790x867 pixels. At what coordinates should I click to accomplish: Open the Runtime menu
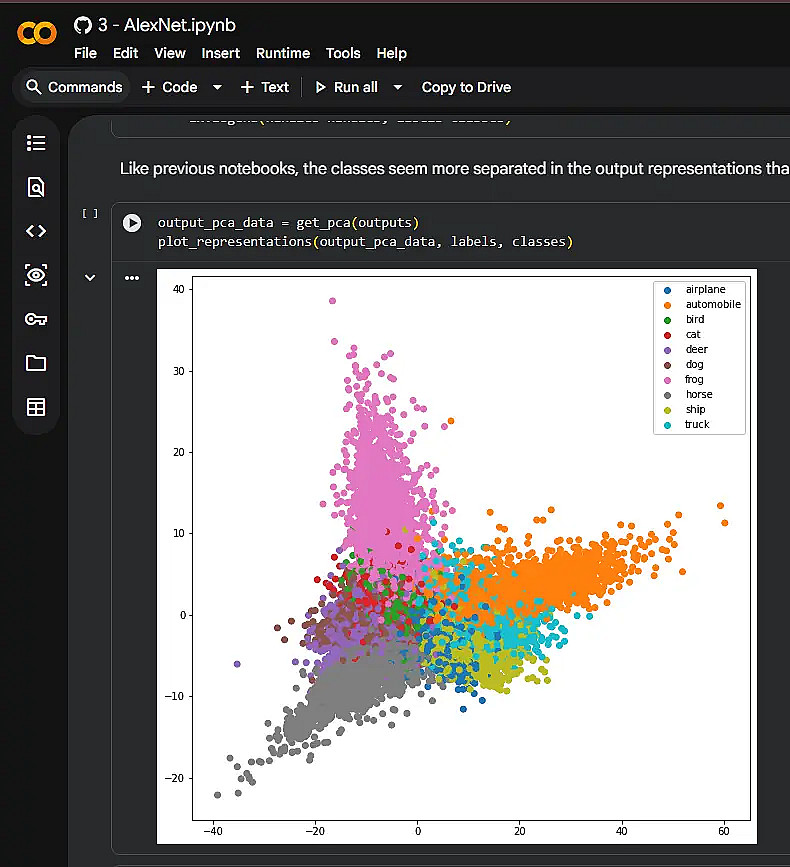(x=282, y=53)
